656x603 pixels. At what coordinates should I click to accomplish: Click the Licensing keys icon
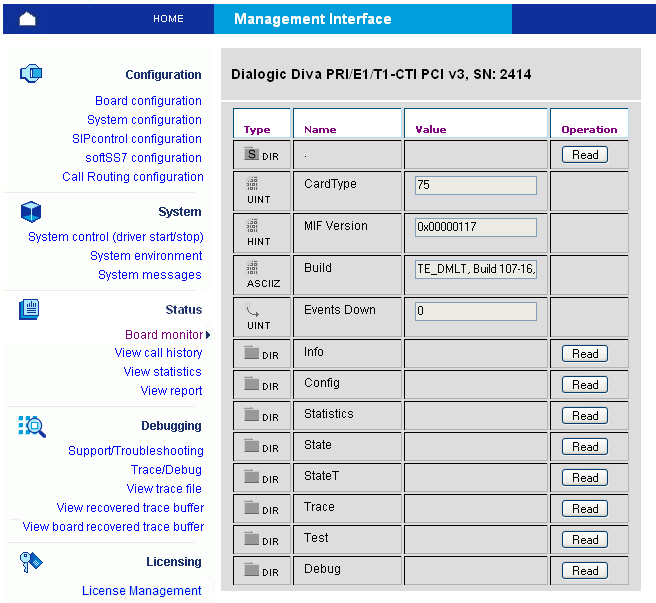(31, 562)
